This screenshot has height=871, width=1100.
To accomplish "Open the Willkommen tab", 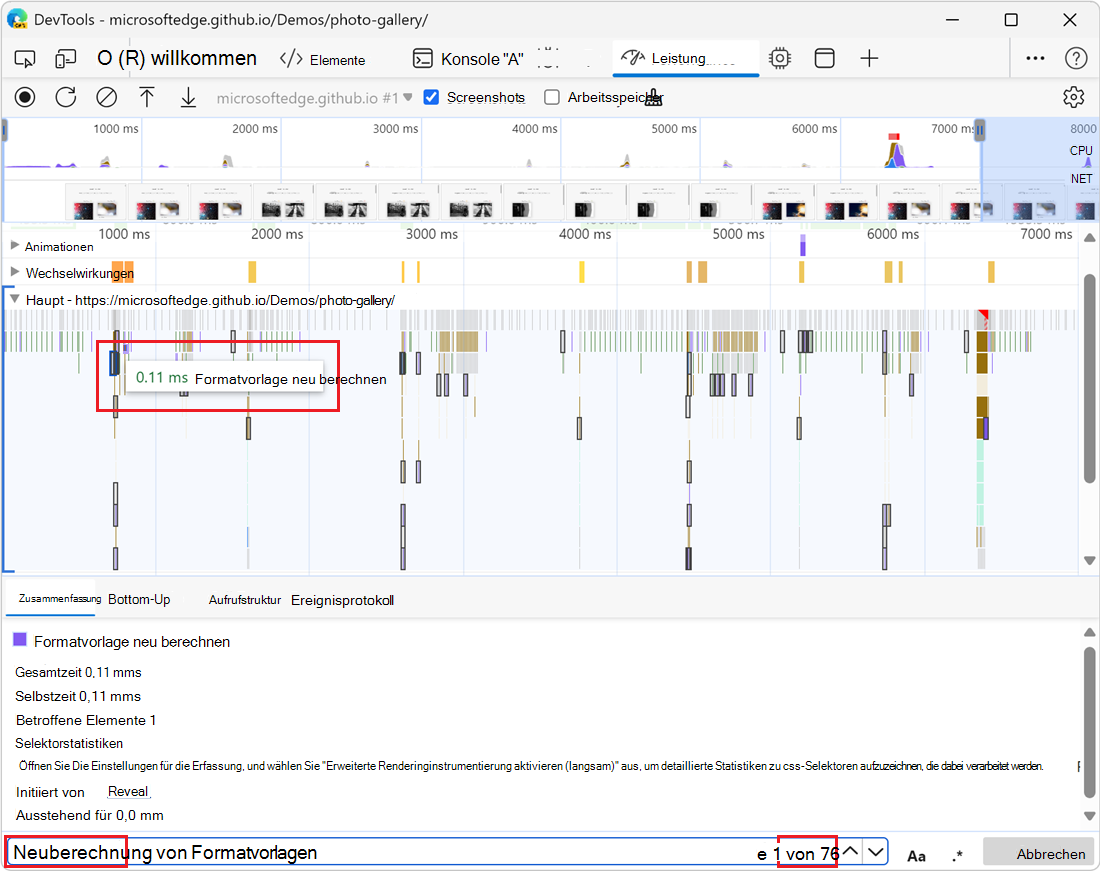I will [x=177, y=59].
